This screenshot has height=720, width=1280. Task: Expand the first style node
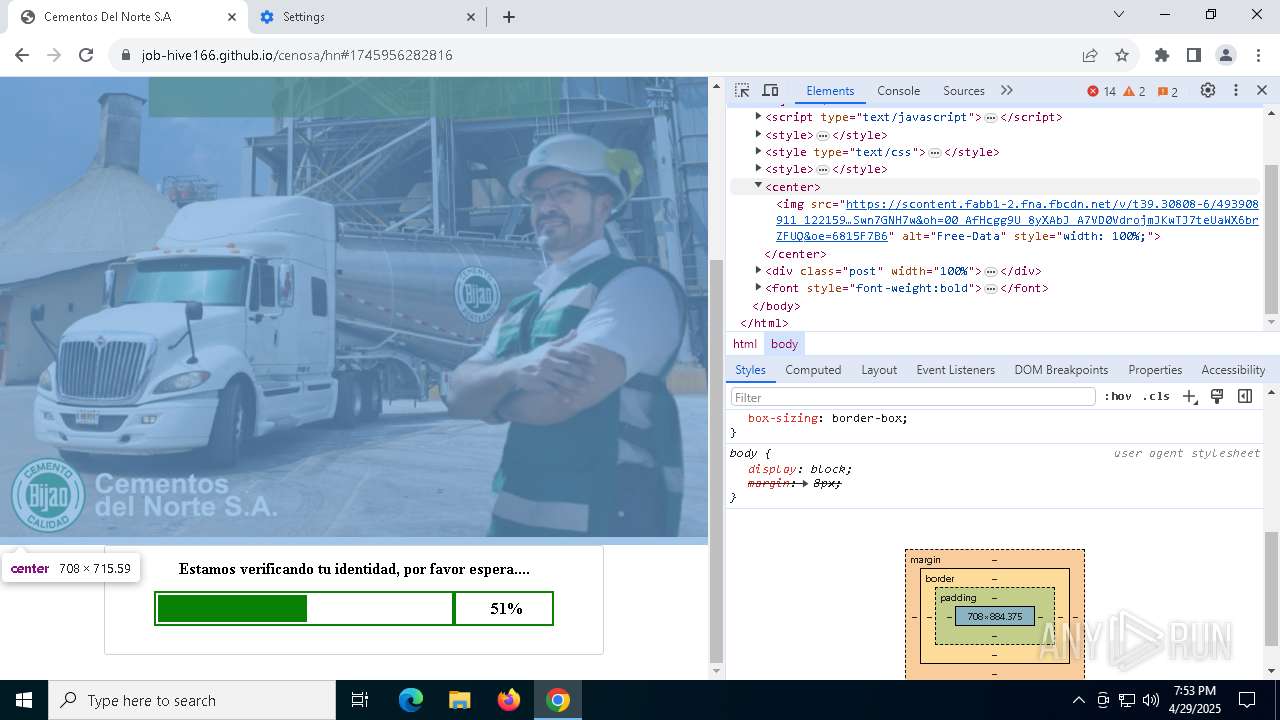tap(758, 134)
